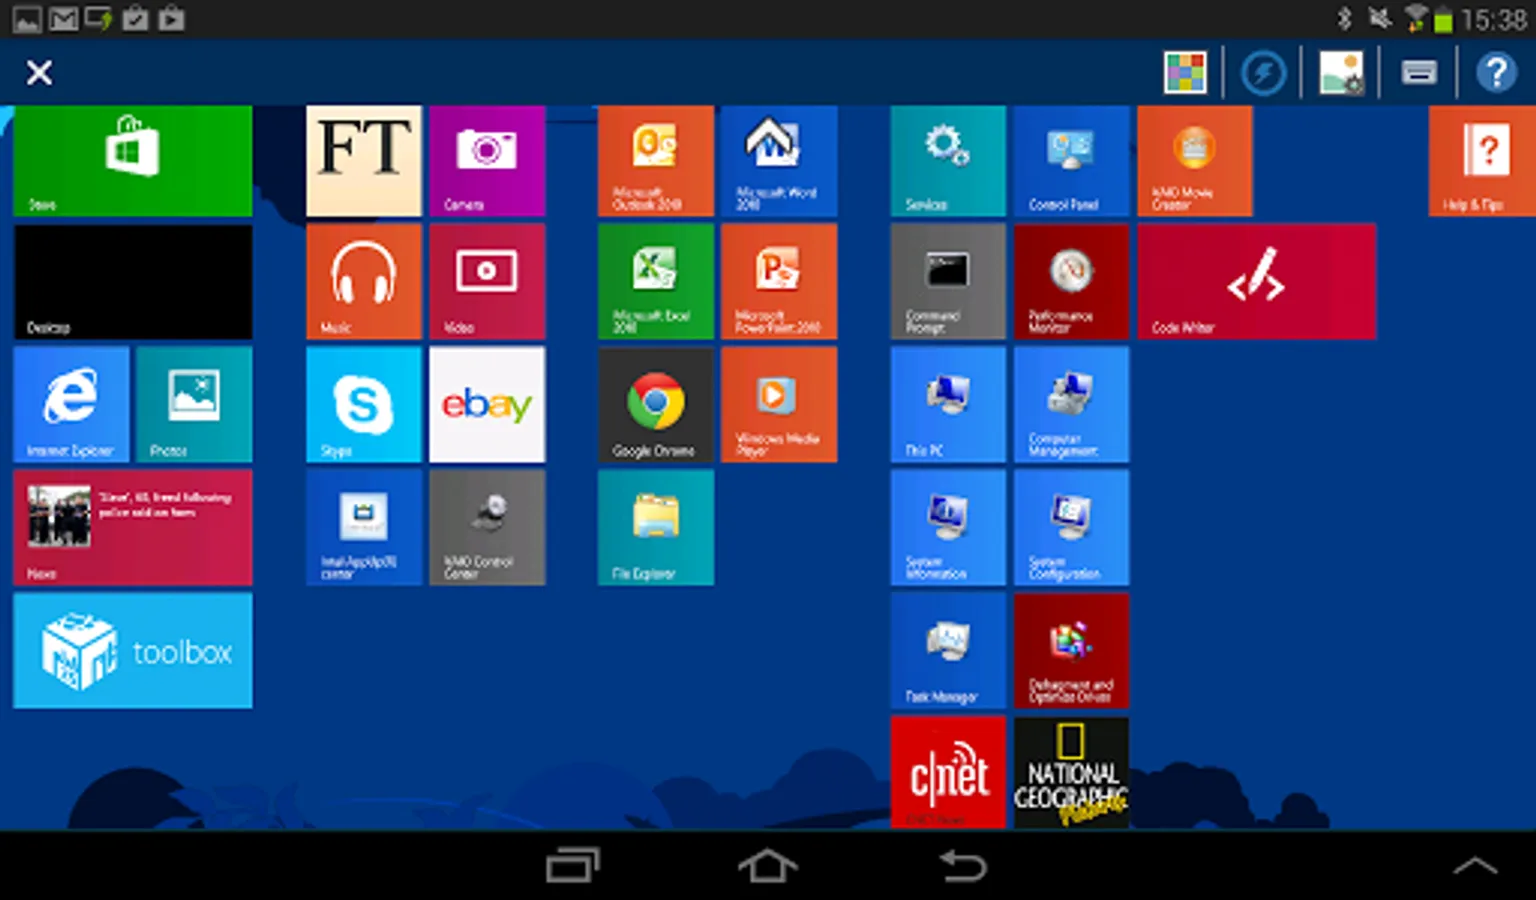
Task: Open the Store tile
Action: pos(133,161)
